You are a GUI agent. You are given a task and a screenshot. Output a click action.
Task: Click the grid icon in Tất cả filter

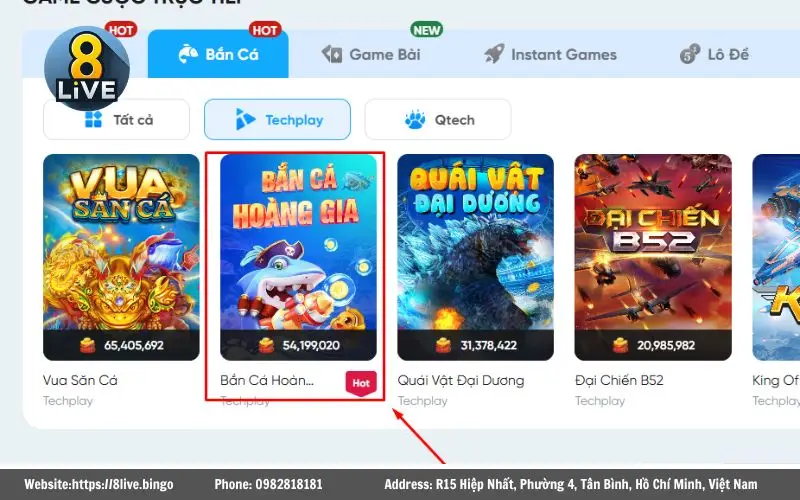[93, 119]
